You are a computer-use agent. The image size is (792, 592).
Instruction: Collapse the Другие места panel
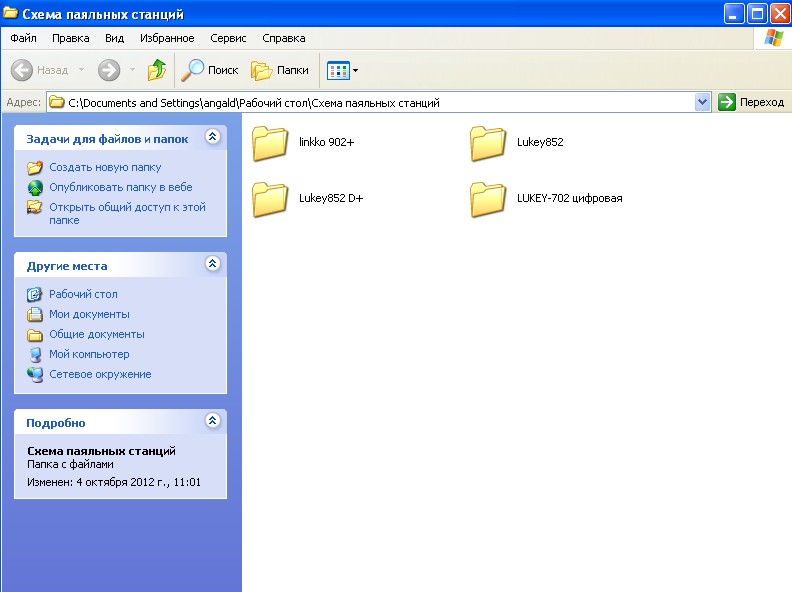point(212,264)
